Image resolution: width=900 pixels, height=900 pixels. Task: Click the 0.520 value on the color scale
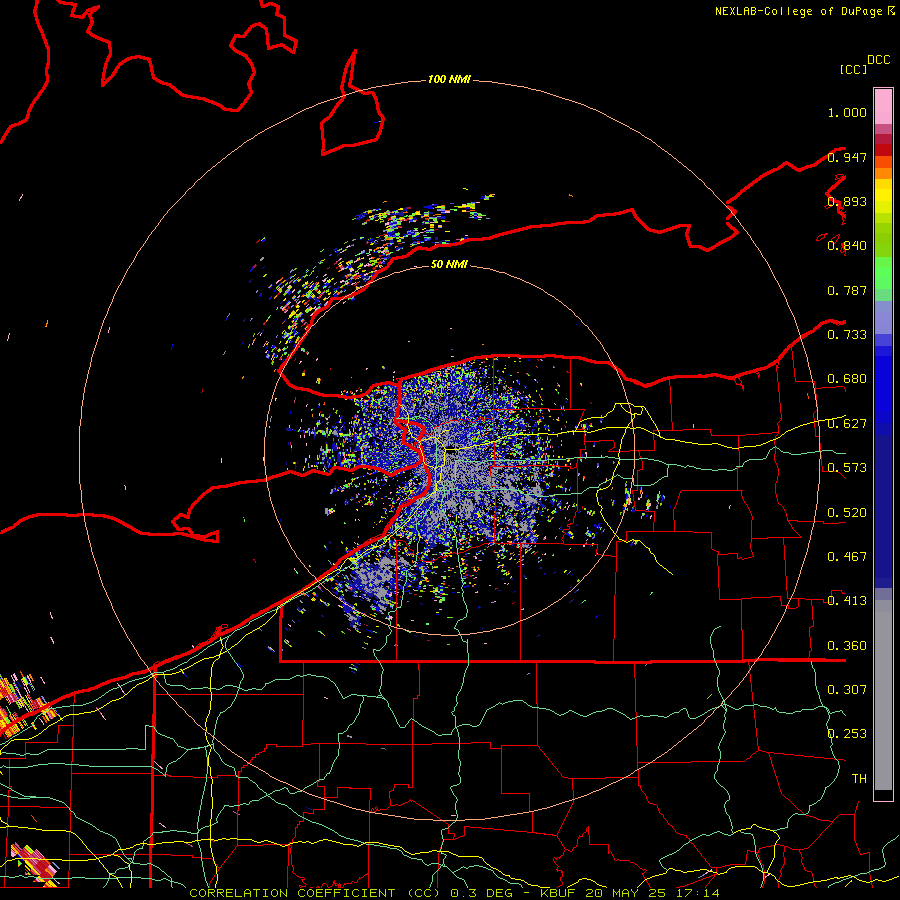(x=847, y=513)
